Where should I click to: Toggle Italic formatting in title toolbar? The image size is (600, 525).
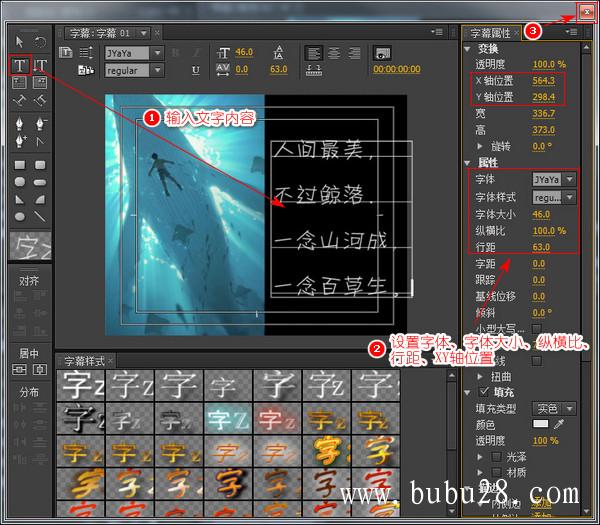click(196, 52)
